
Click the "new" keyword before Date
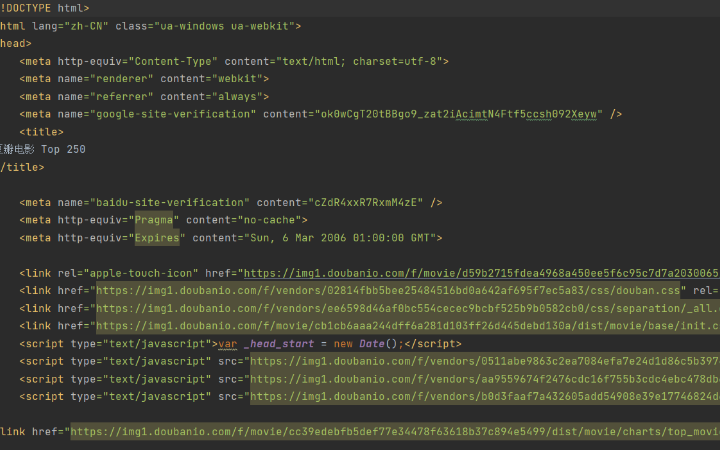(x=343, y=344)
